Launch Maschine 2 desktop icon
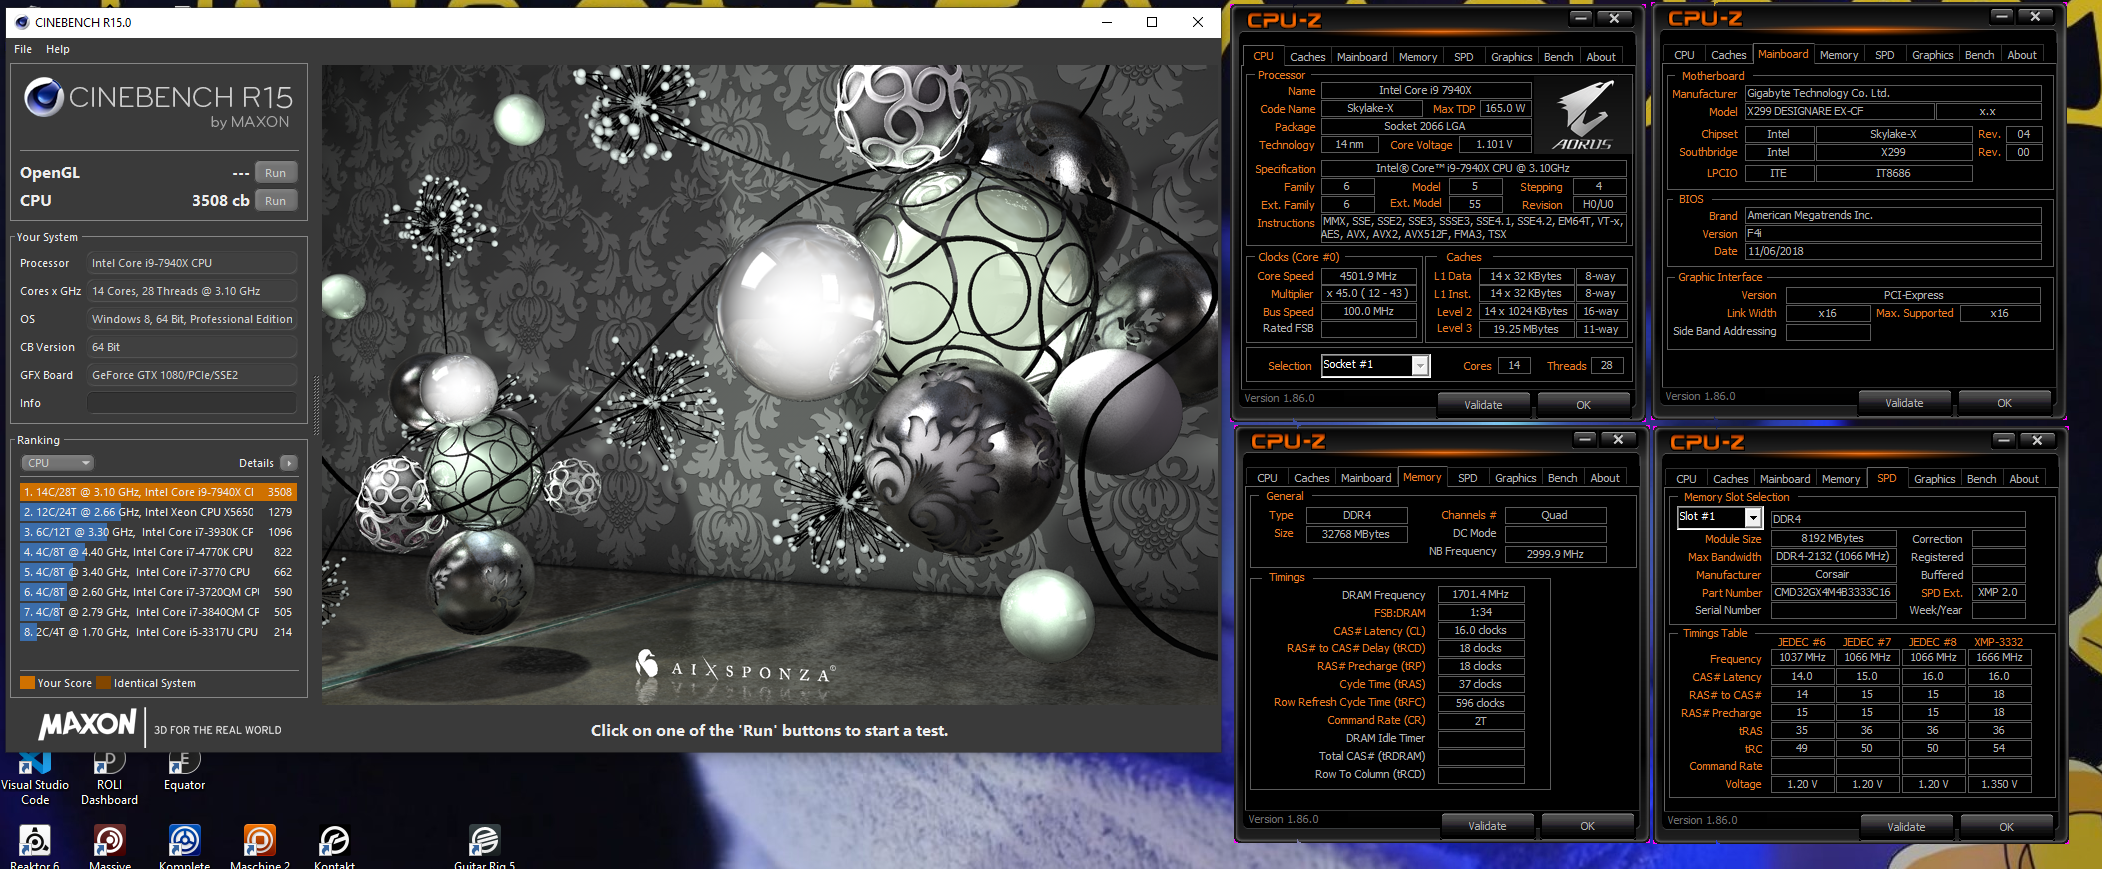 pyautogui.click(x=259, y=846)
